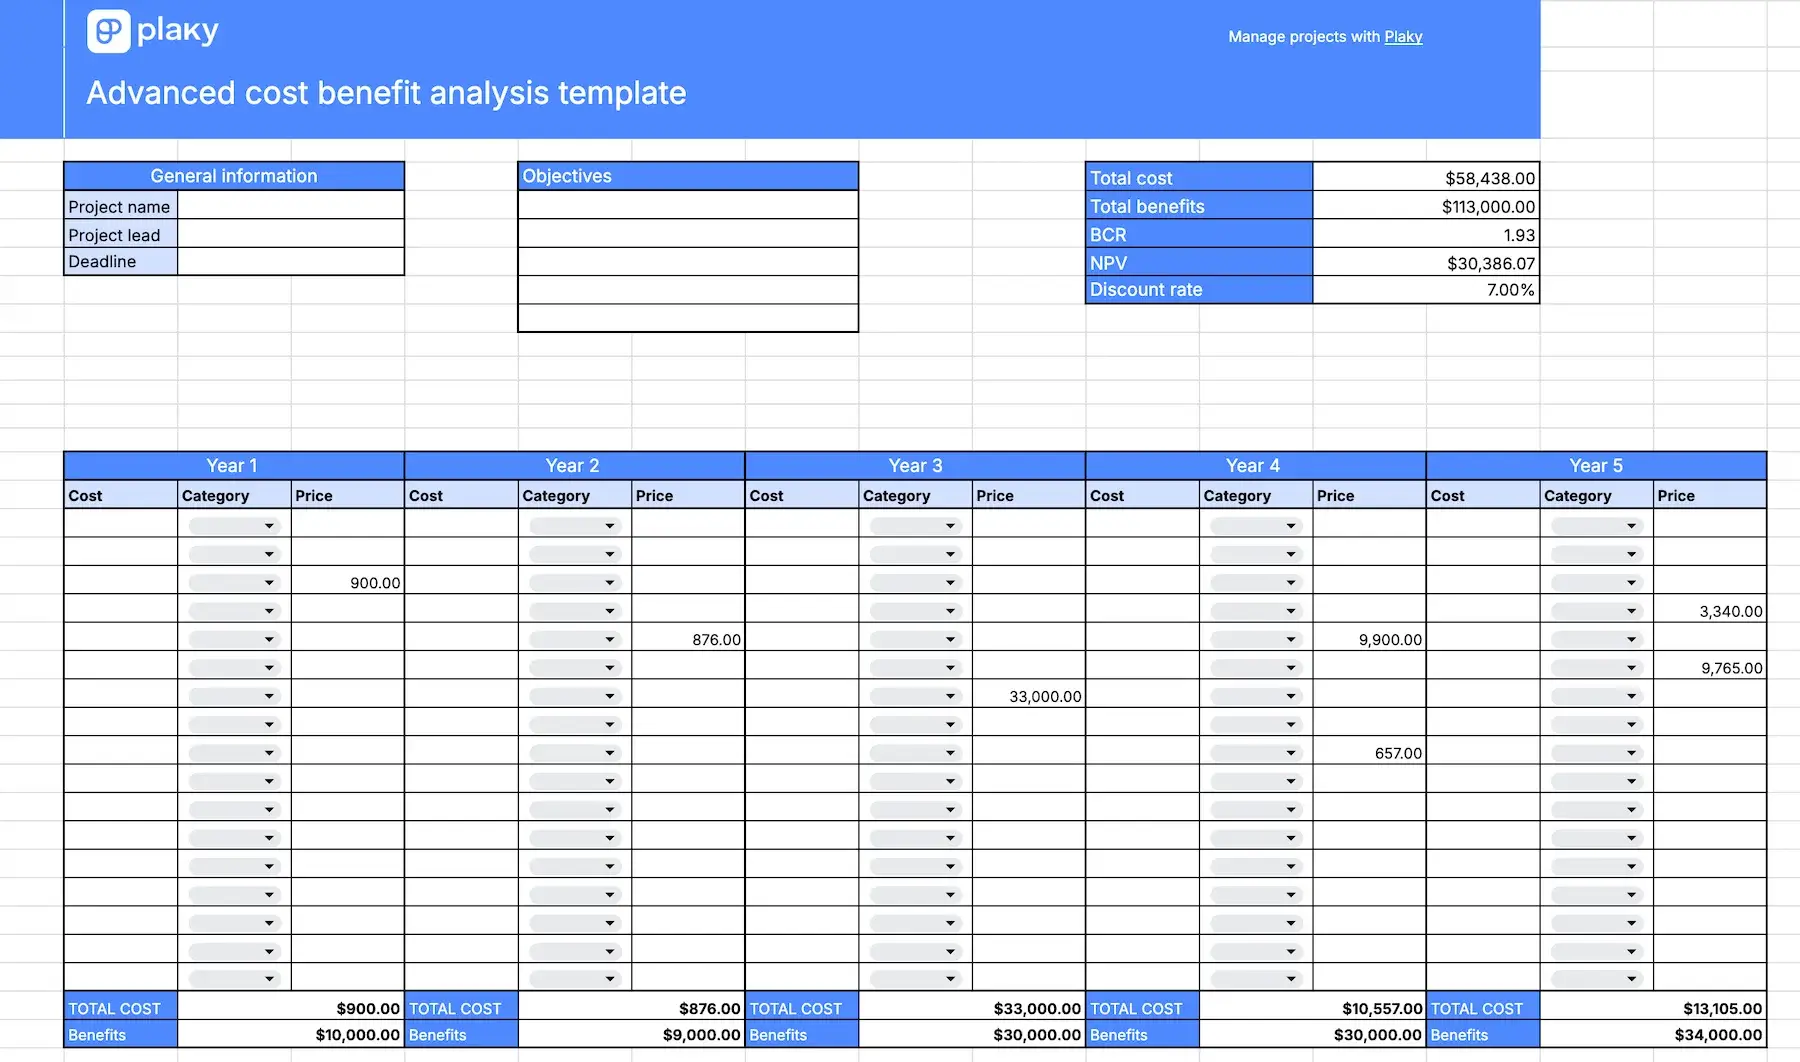Open Year 4 category dropdown beside 657.00
1800x1062 pixels.
pyautogui.click(x=1255, y=753)
